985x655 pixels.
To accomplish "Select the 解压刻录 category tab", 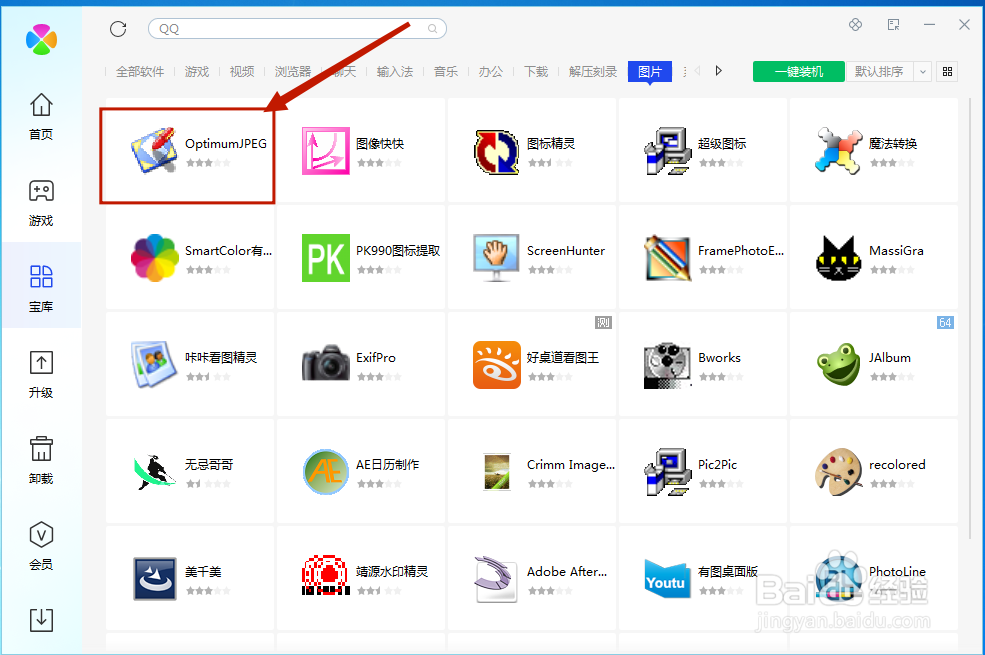I will [x=593, y=72].
